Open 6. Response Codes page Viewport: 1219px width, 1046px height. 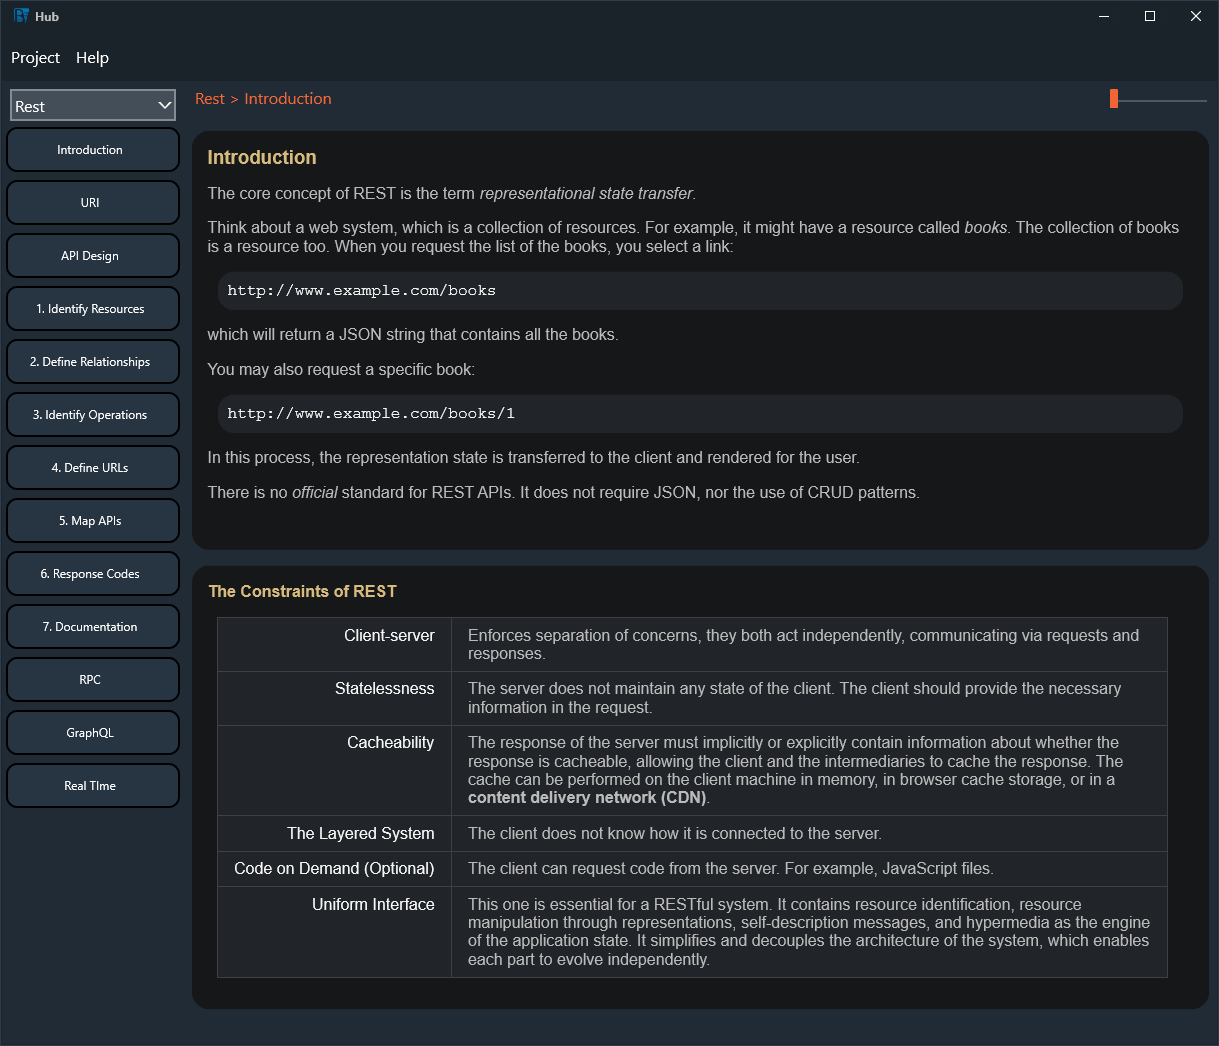pos(93,574)
